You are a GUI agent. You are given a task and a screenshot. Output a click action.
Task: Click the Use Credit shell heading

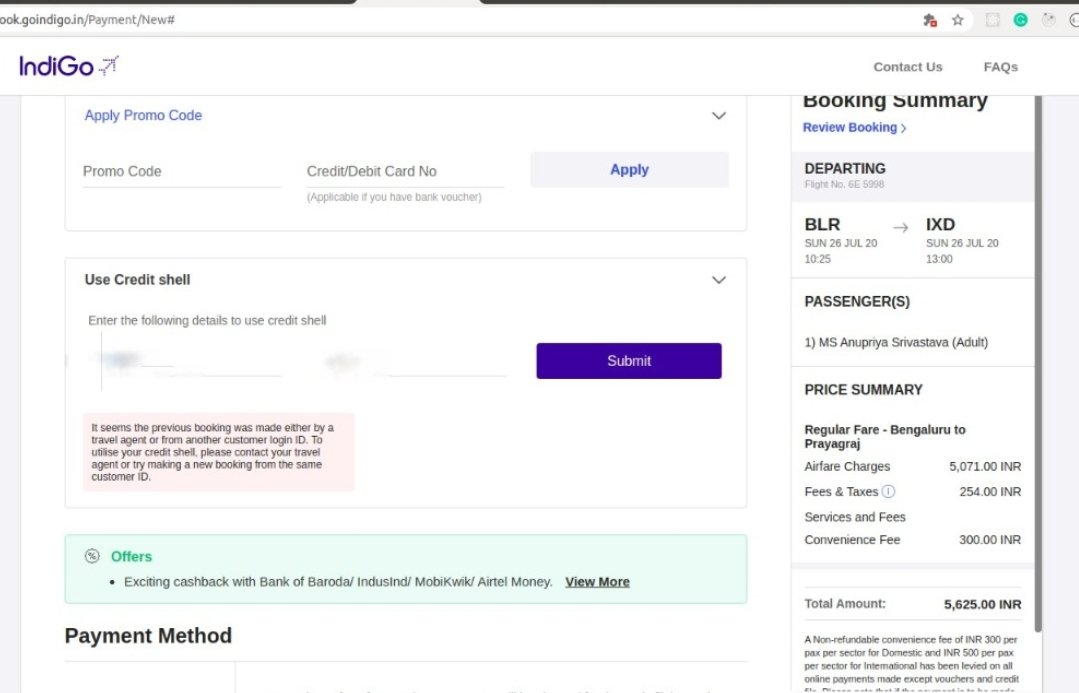[x=137, y=279]
